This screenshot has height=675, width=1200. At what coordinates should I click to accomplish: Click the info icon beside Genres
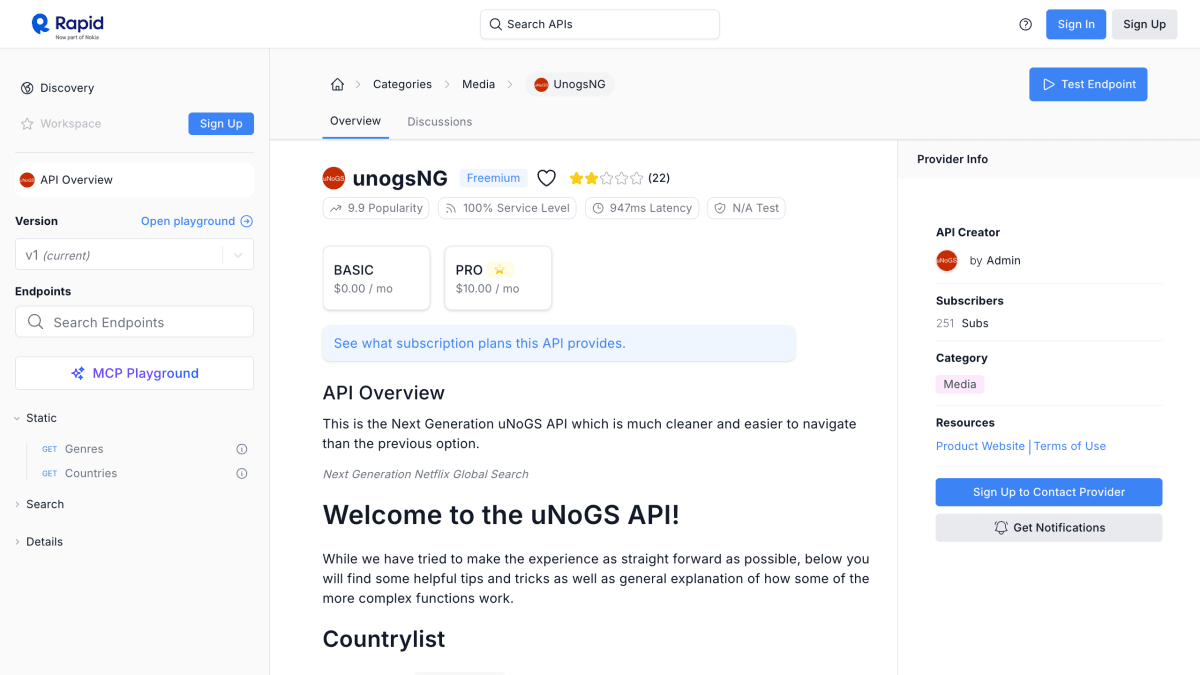(x=241, y=449)
